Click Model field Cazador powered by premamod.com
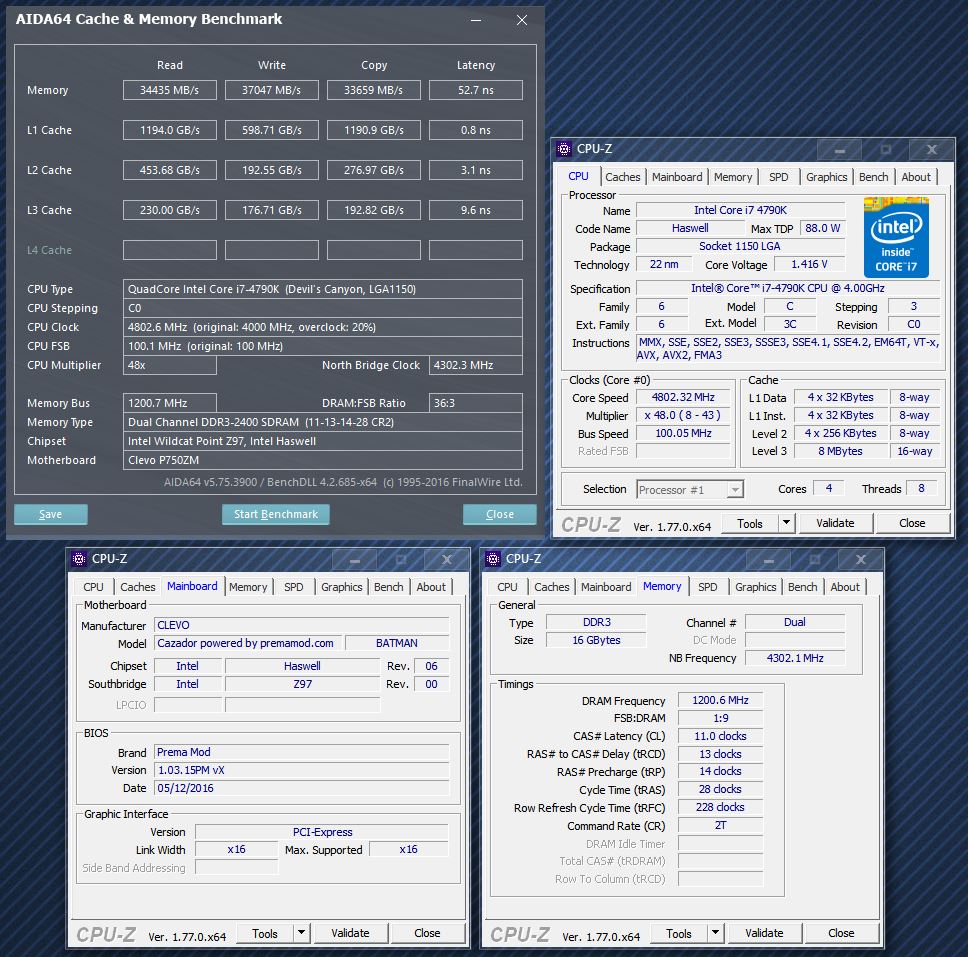The image size is (968, 957). [x=247, y=643]
